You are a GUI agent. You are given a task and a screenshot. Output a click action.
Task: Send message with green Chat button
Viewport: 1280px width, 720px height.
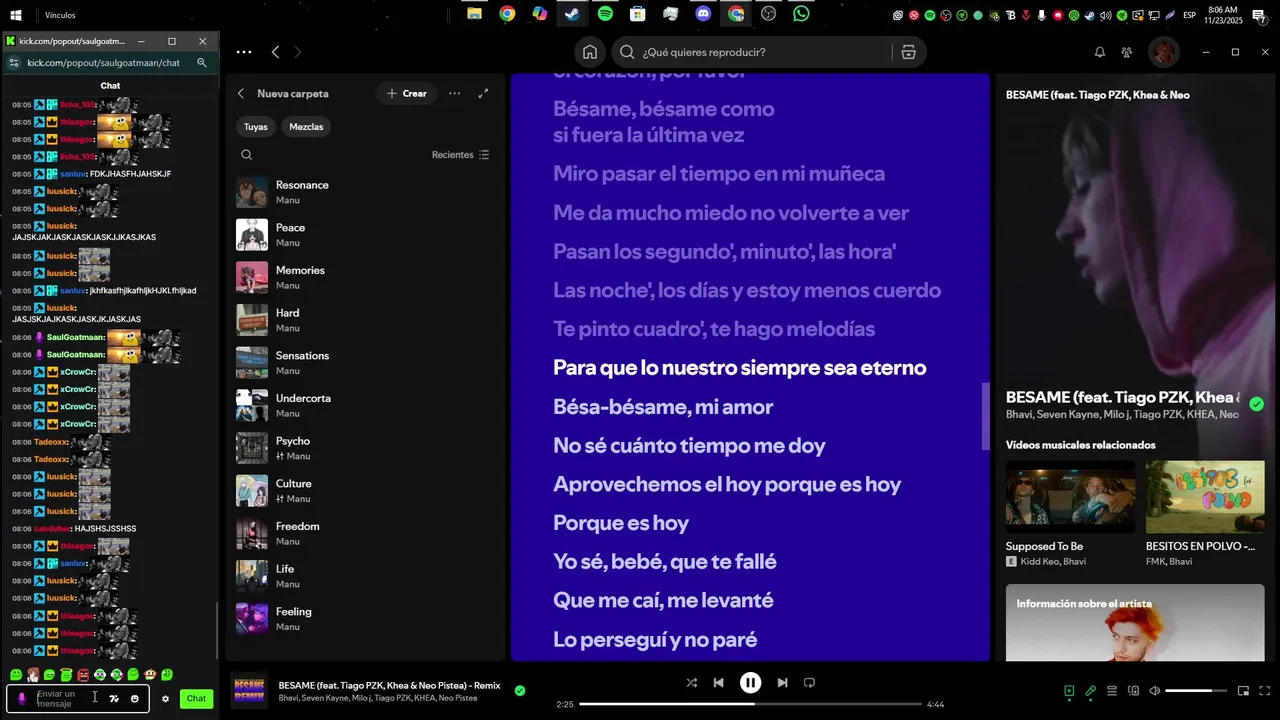(196, 699)
